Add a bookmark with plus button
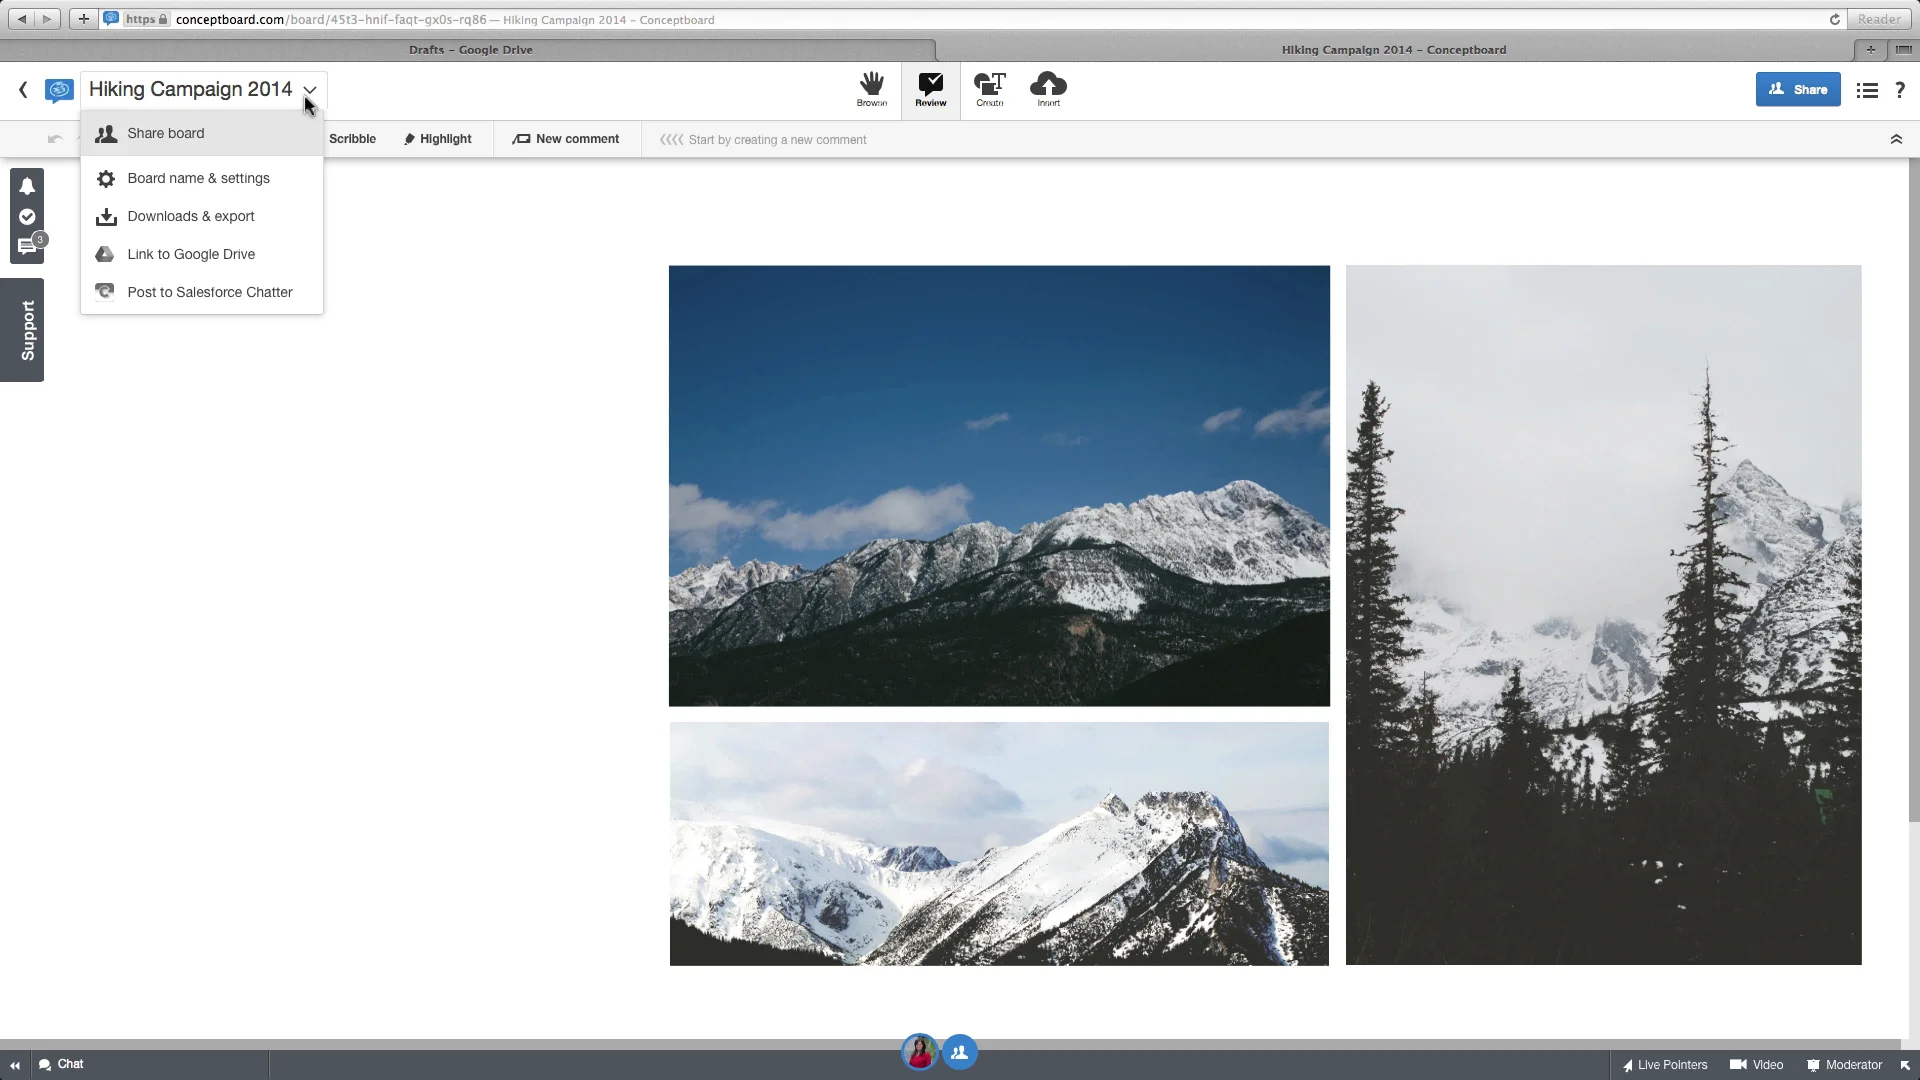This screenshot has width=1920, height=1080. (x=84, y=19)
